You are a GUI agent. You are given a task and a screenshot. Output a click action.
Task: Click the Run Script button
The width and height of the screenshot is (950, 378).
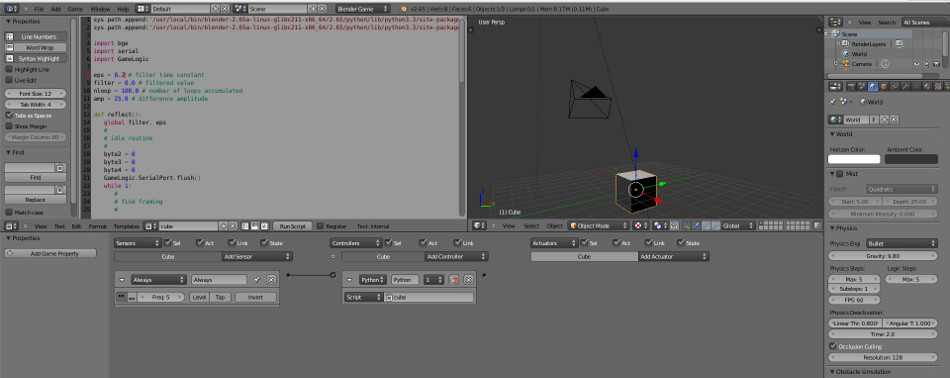pyautogui.click(x=293, y=225)
